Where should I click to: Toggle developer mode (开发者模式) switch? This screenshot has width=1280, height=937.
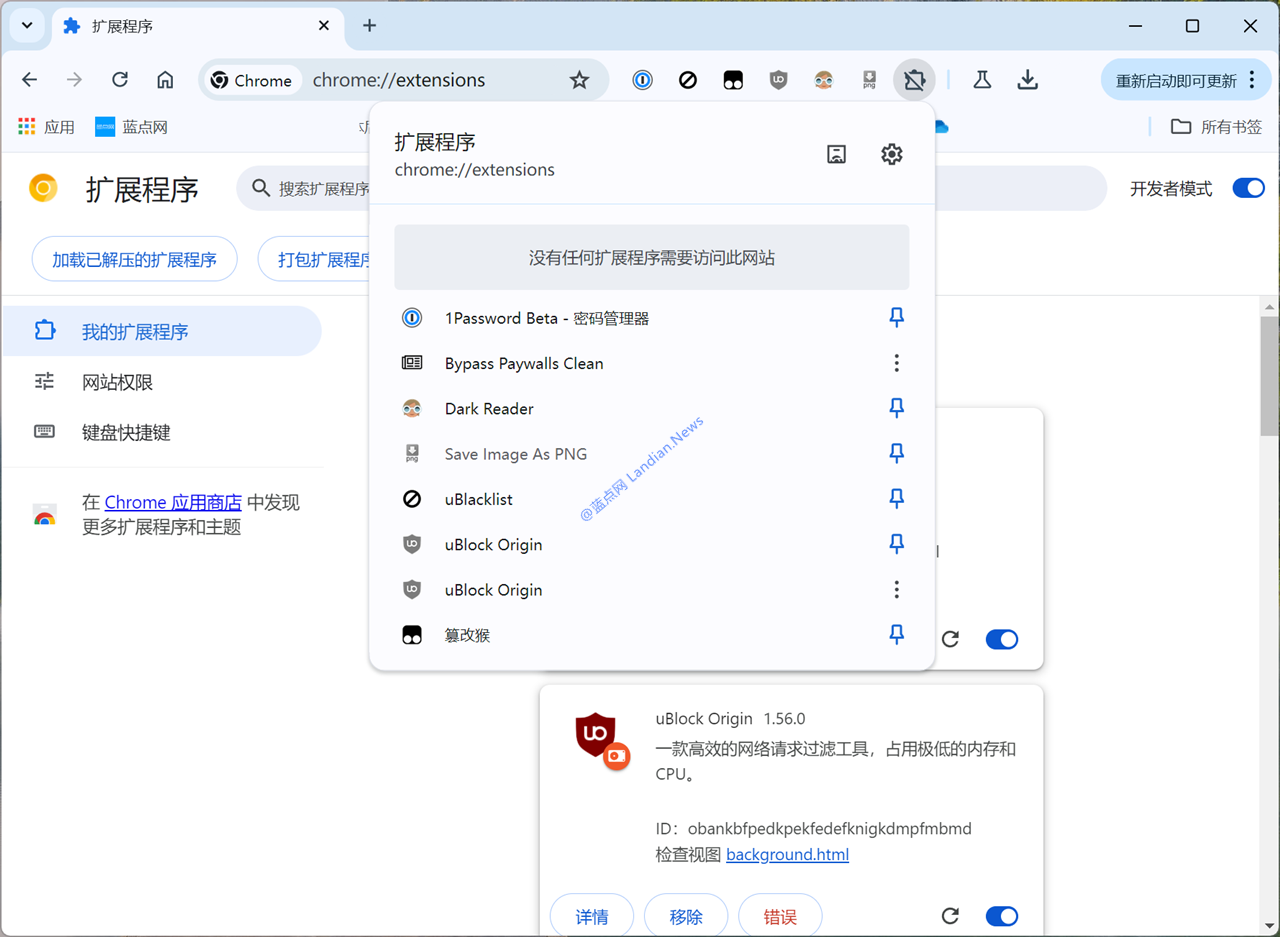coord(1248,188)
